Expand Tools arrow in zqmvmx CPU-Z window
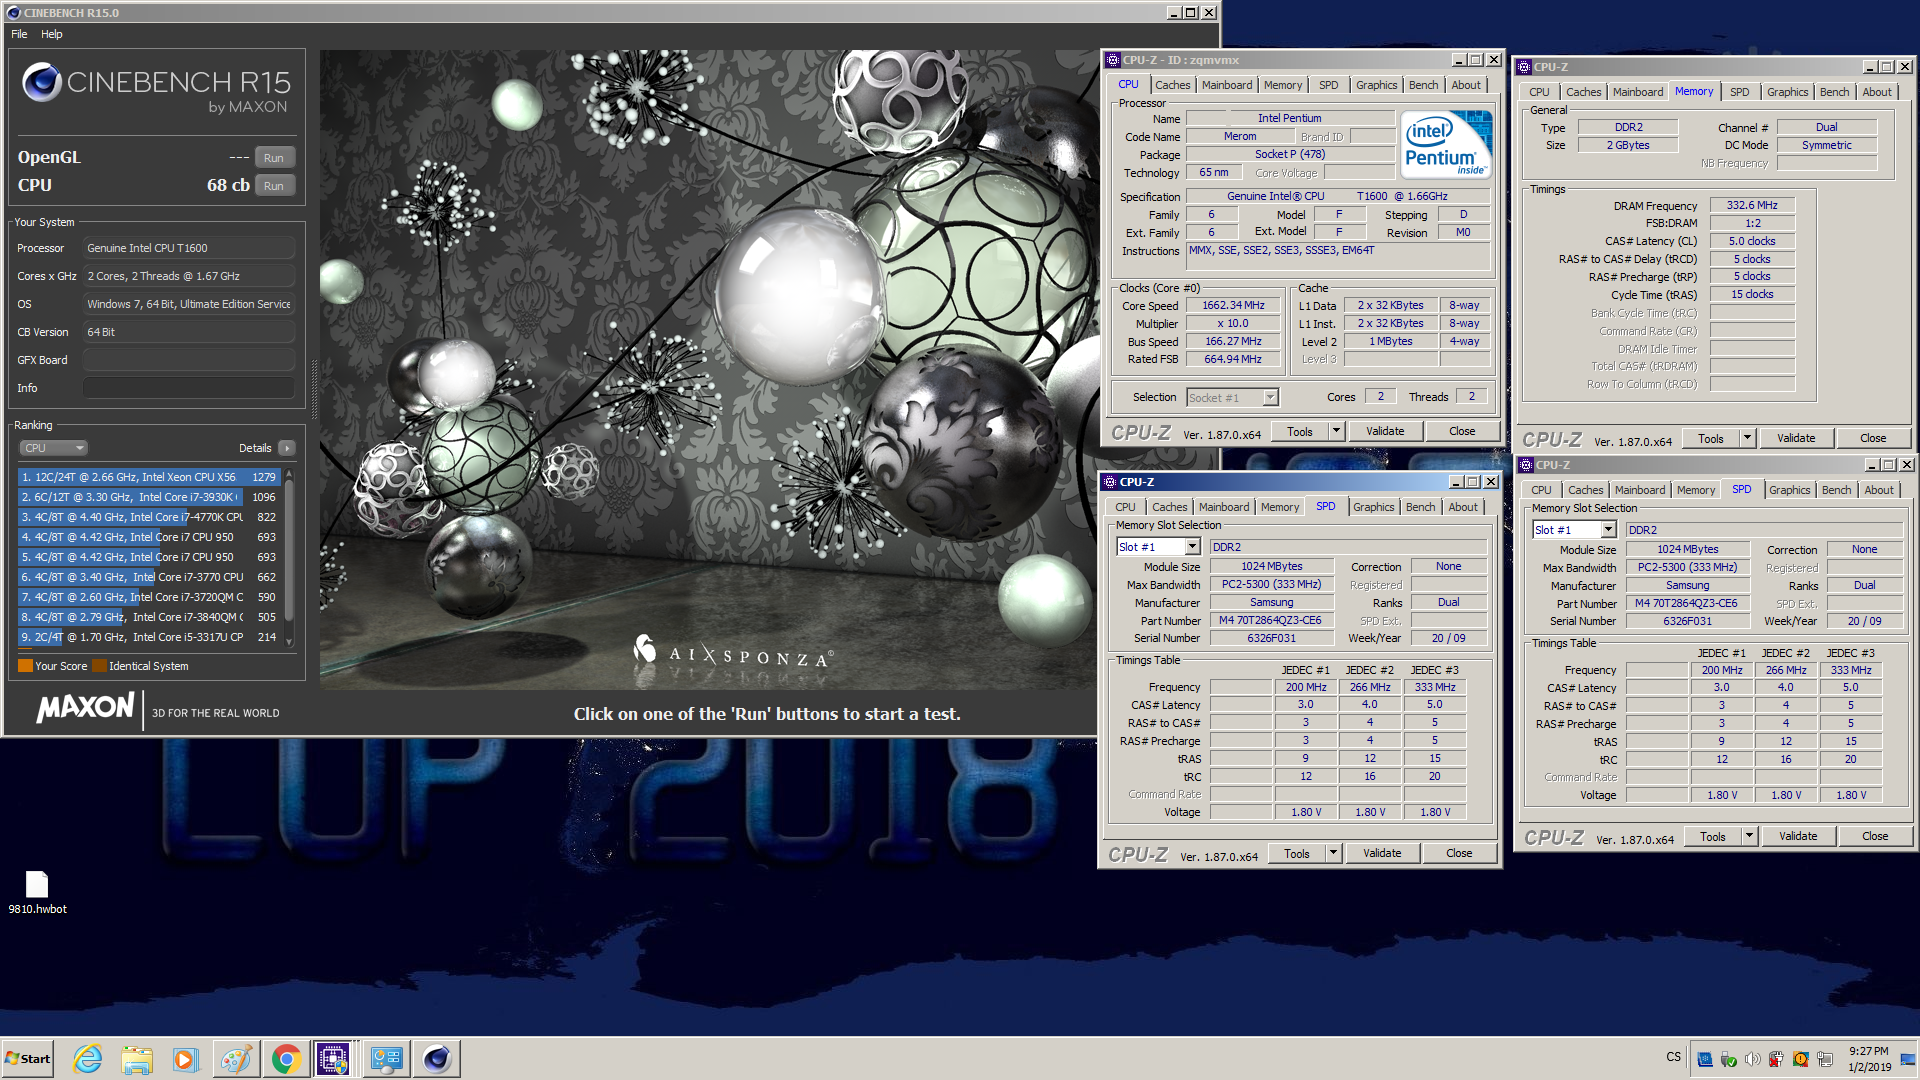 pos(1336,431)
